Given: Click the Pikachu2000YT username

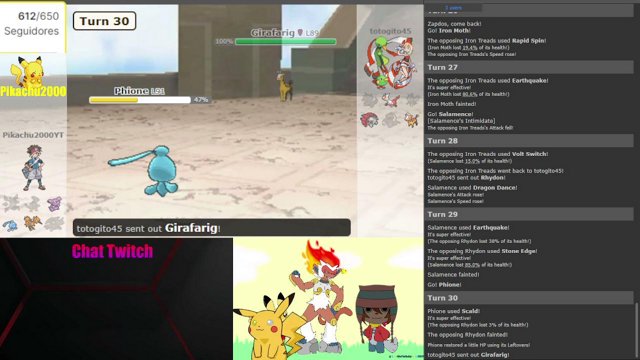Looking at the screenshot, I should 33,135.
